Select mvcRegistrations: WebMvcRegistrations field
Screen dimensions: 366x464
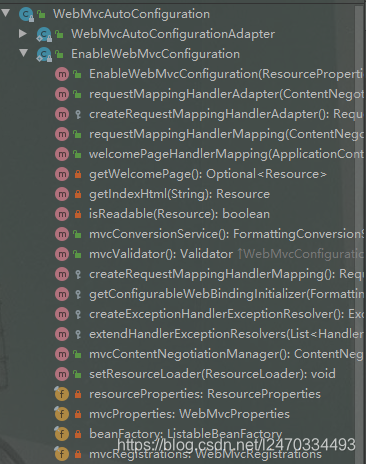tap(205, 454)
